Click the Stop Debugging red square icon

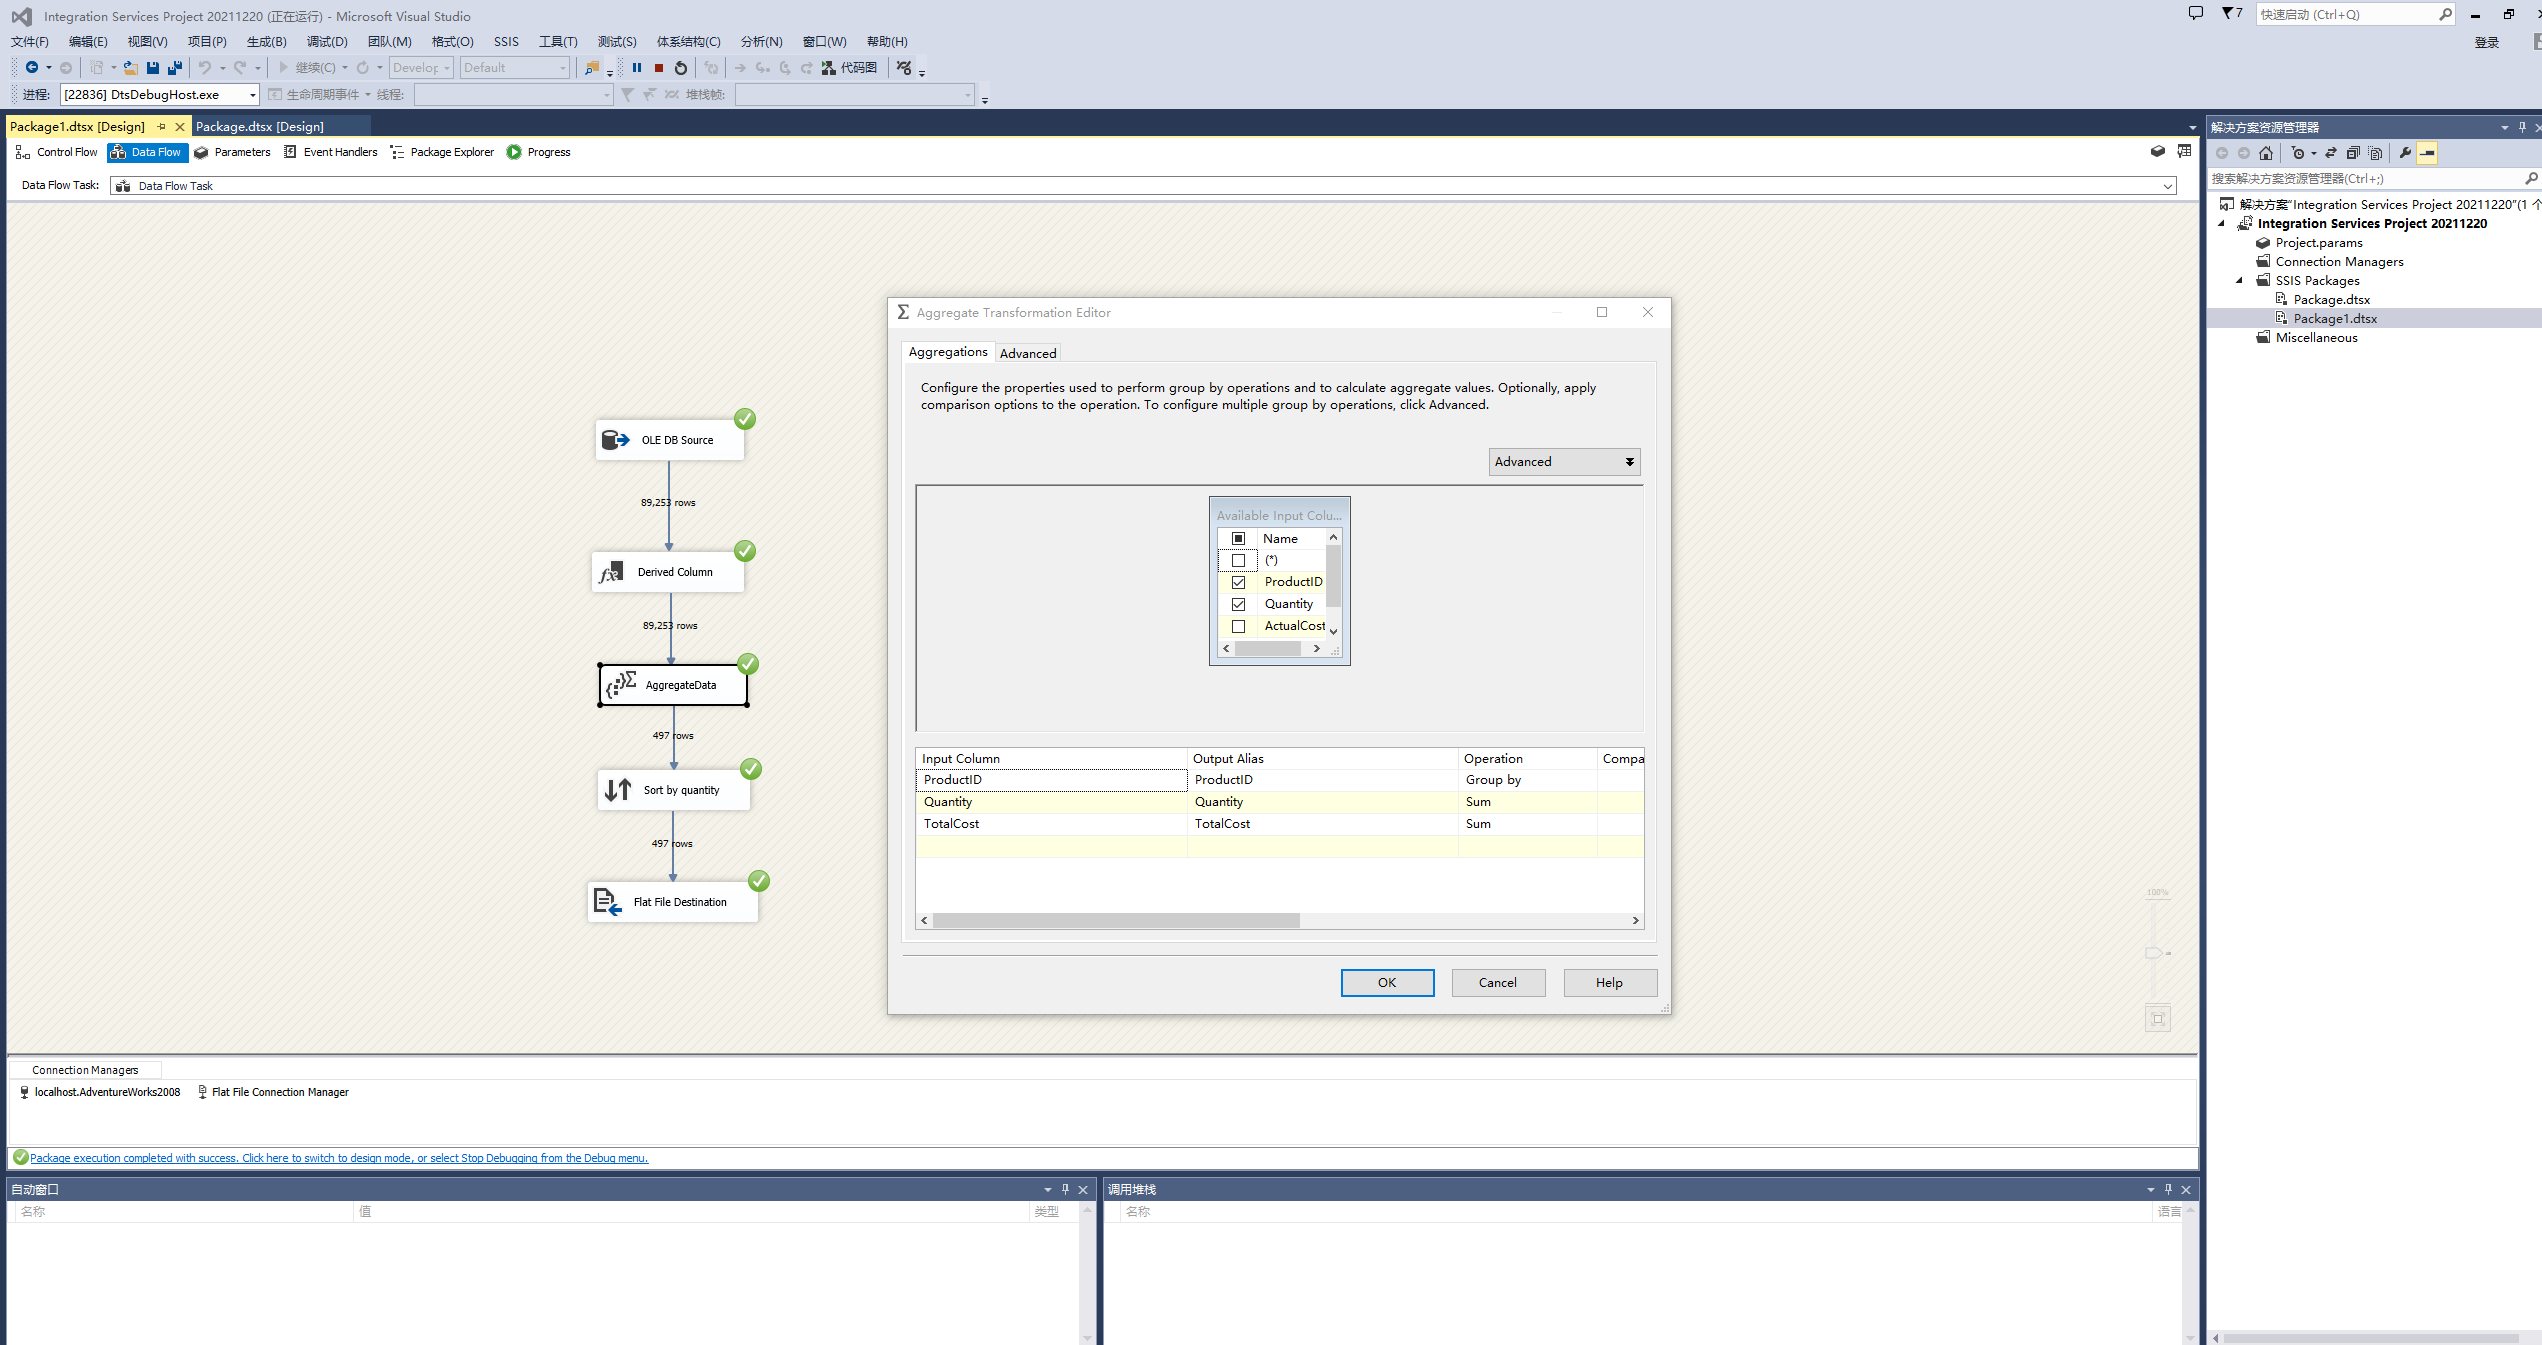tap(659, 68)
